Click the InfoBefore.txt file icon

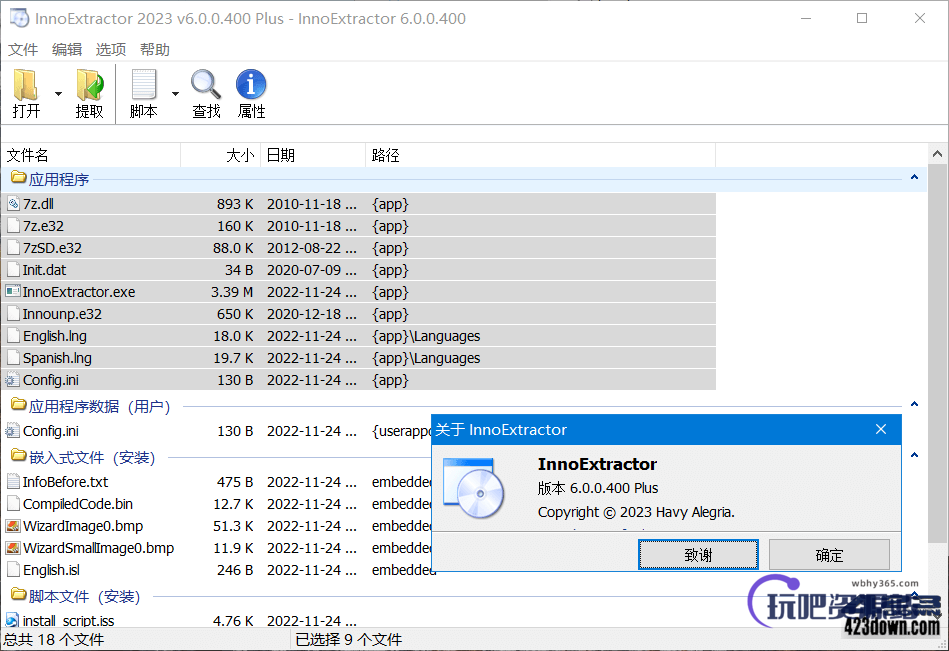coord(13,482)
